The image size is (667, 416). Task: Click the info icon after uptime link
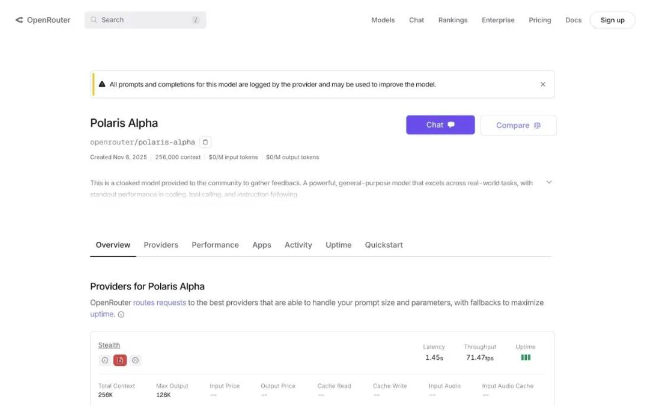click(121, 314)
